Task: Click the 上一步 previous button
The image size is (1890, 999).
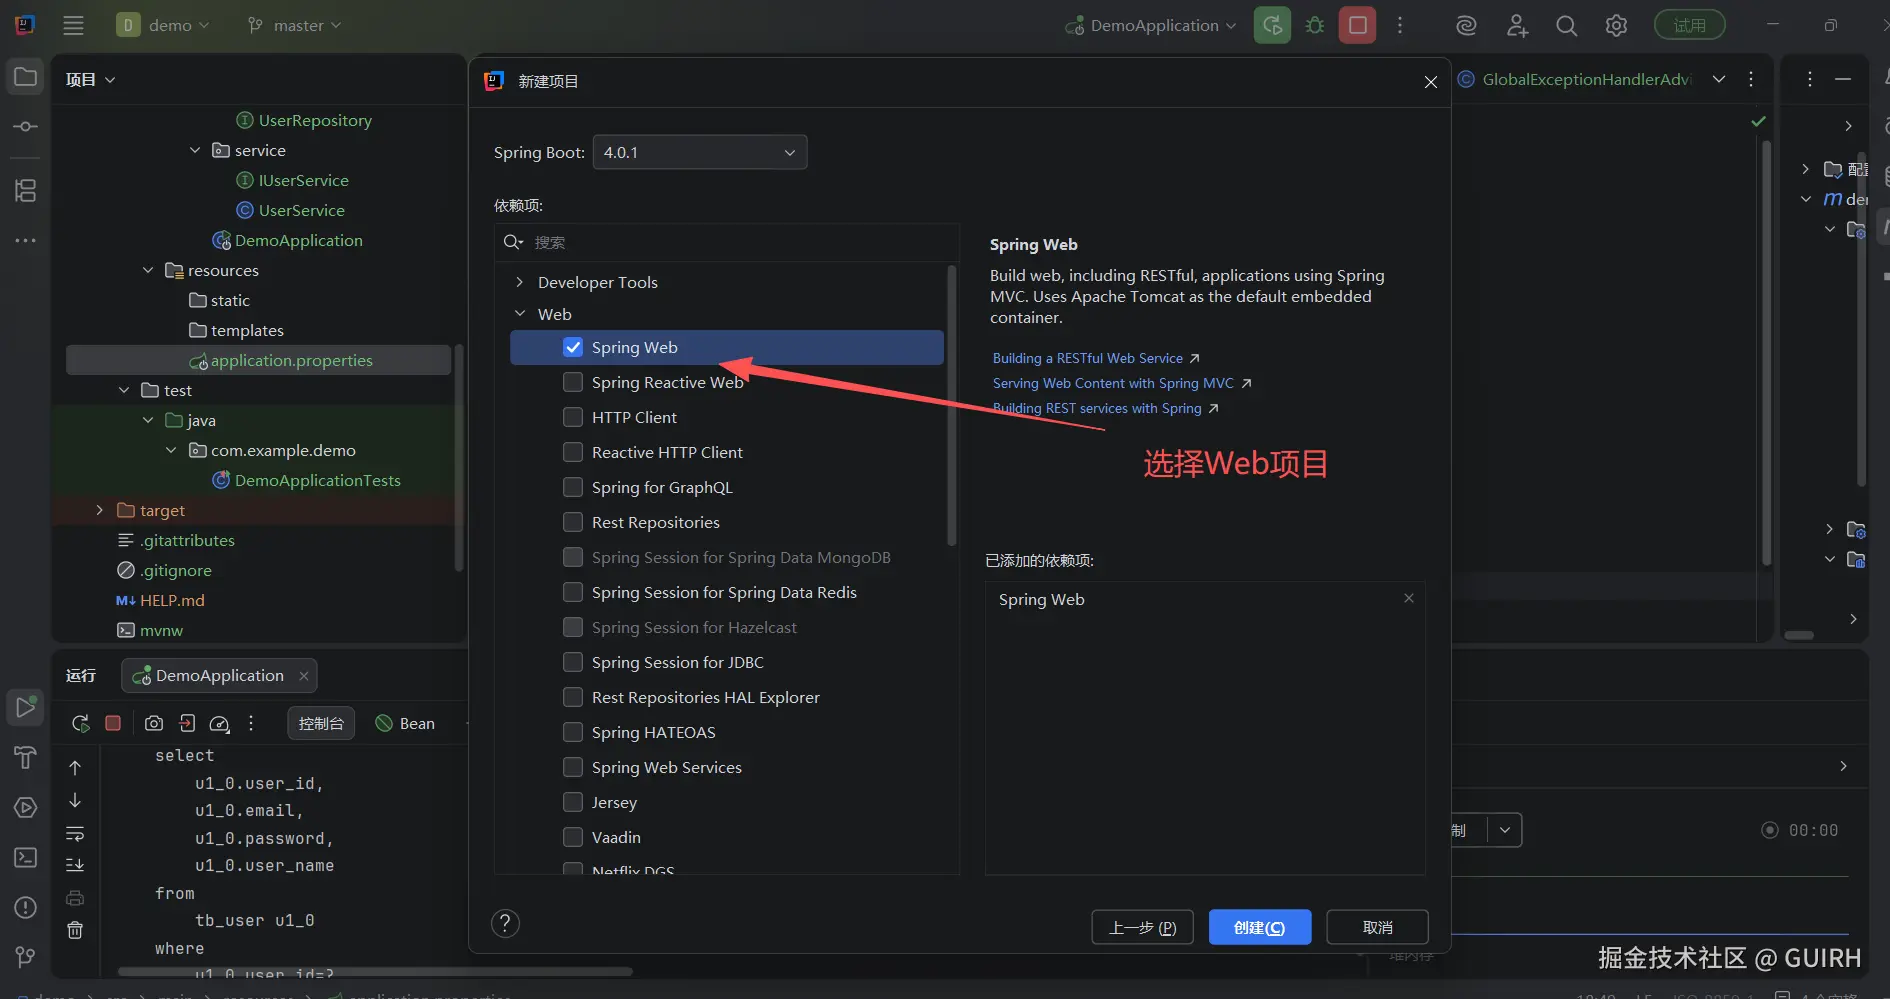Action: tap(1143, 928)
